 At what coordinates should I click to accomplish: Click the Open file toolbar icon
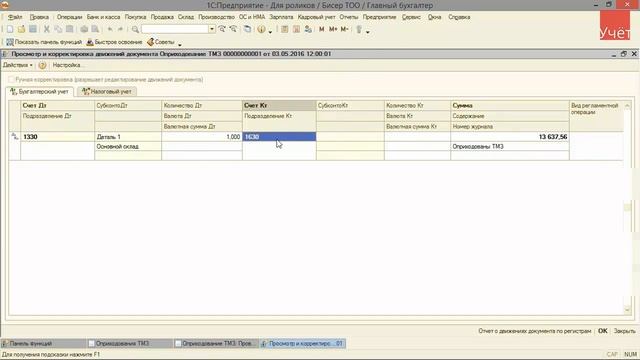[x=21, y=29]
